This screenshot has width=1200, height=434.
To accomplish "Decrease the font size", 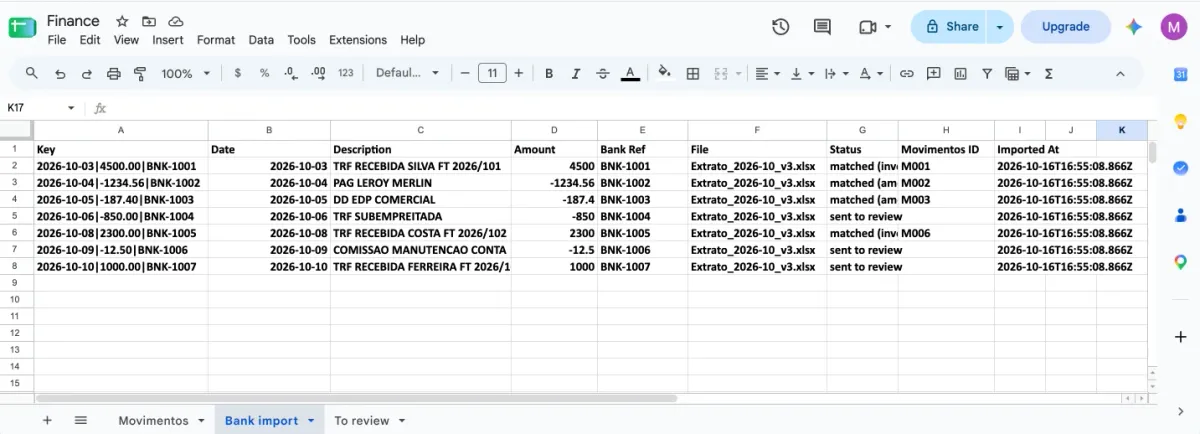I will 465,73.
